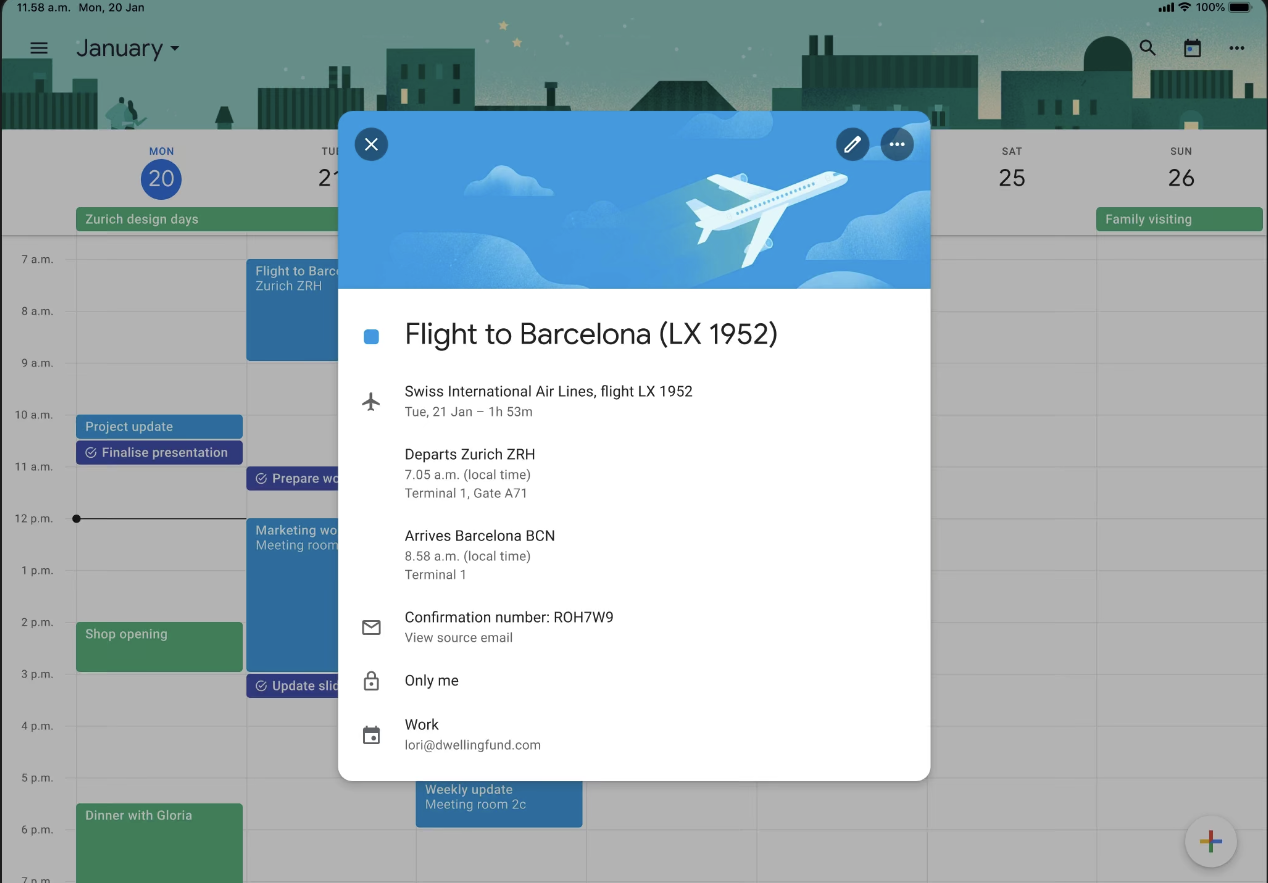The image size is (1268, 883).
Task: Open the View source email link
Action: (x=459, y=638)
